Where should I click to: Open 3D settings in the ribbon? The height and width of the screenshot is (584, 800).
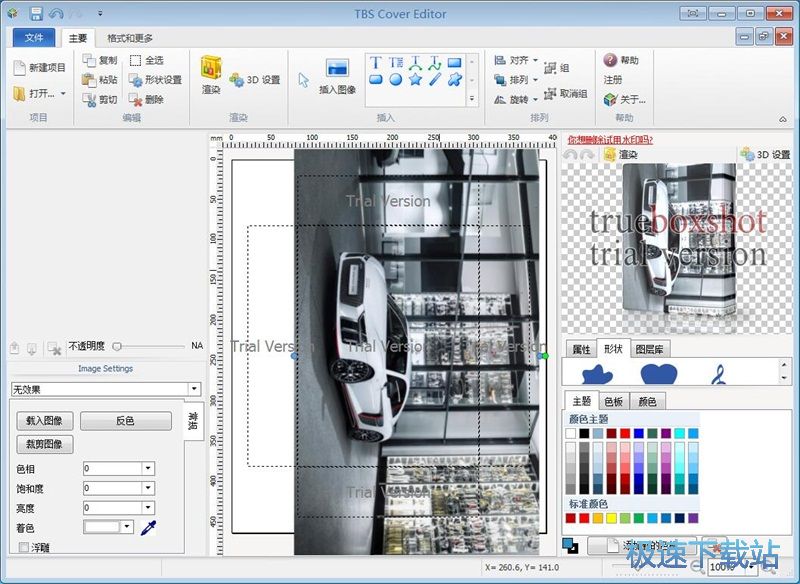[x=255, y=80]
